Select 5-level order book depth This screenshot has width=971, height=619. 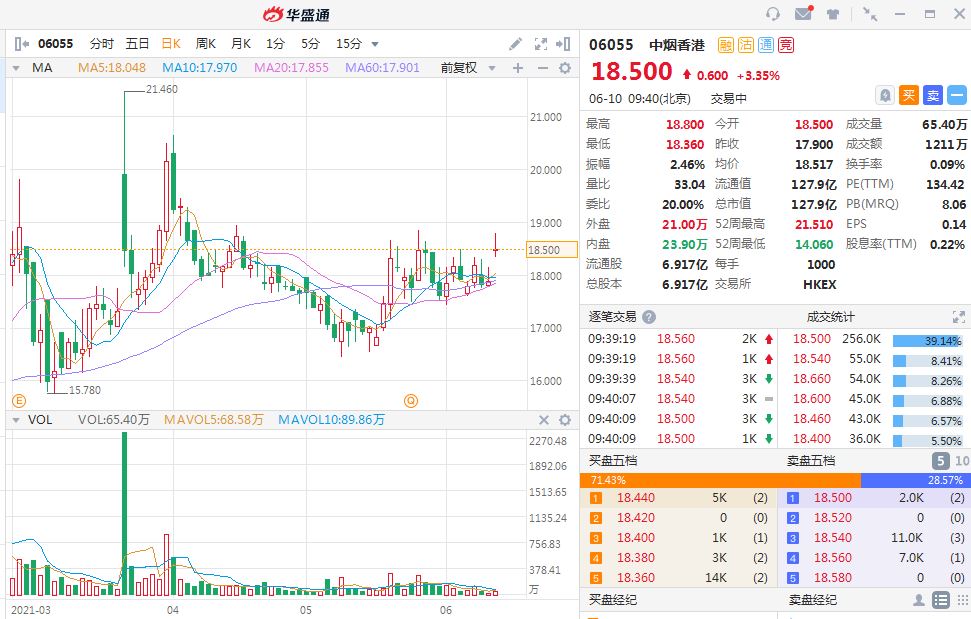click(941, 461)
